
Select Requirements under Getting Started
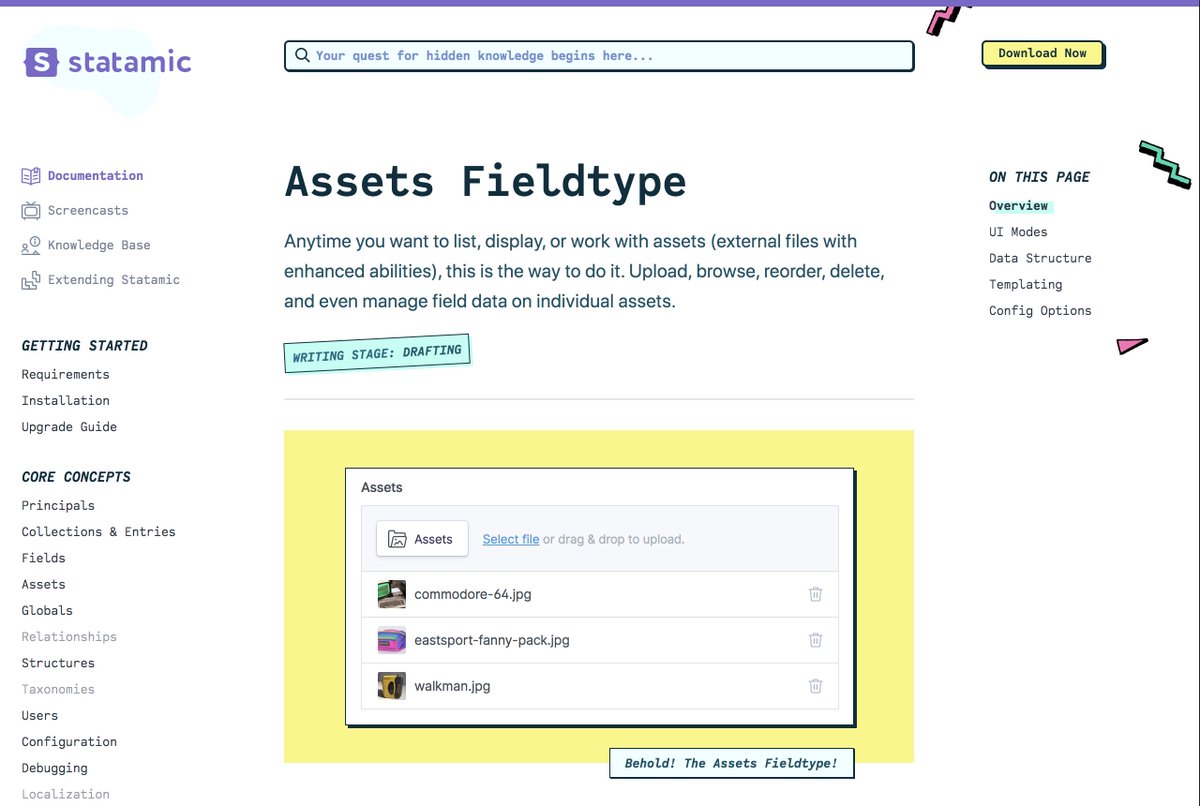click(65, 374)
